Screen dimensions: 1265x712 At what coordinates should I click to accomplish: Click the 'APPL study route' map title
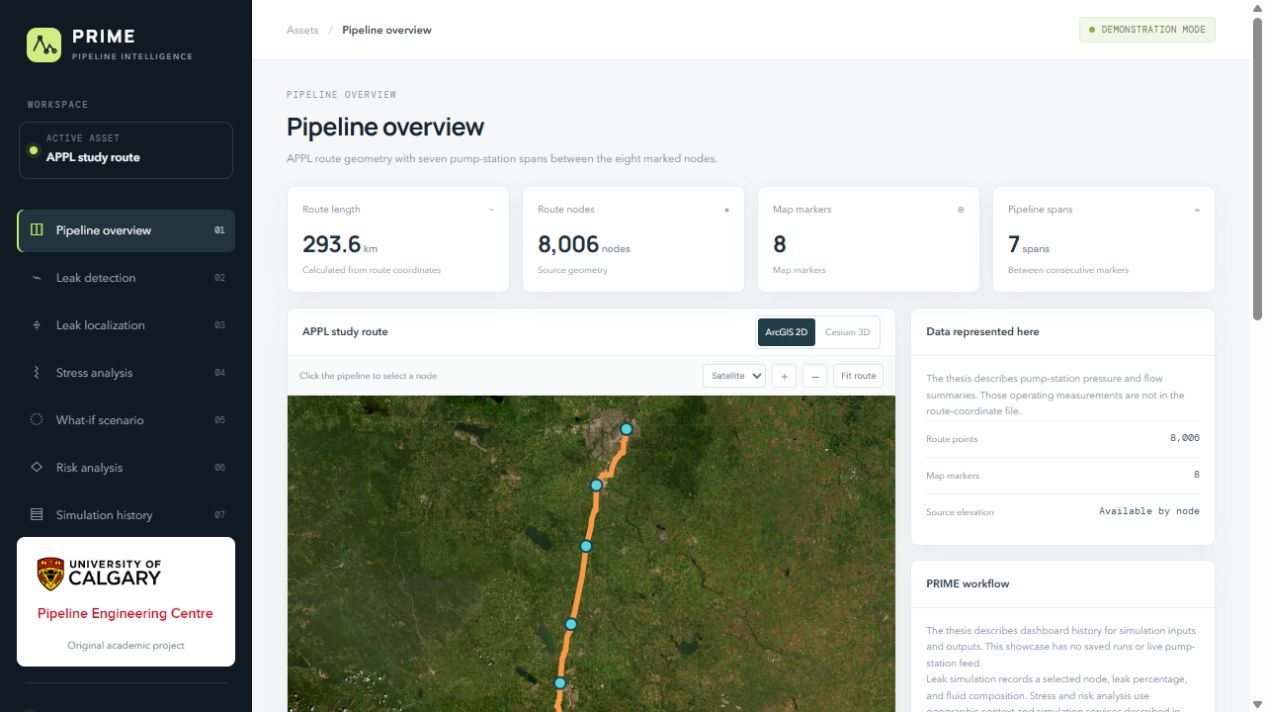point(345,332)
